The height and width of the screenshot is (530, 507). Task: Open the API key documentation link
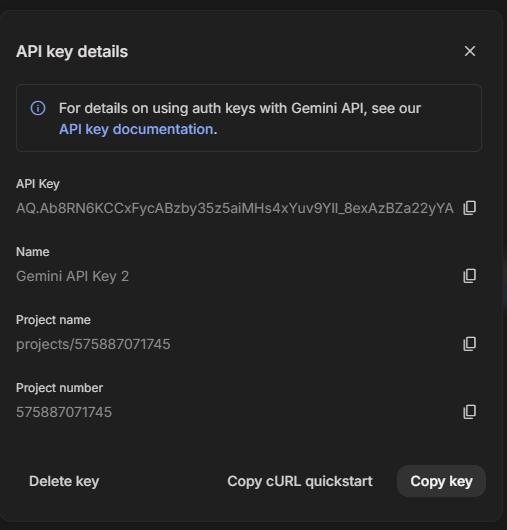(136, 129)
